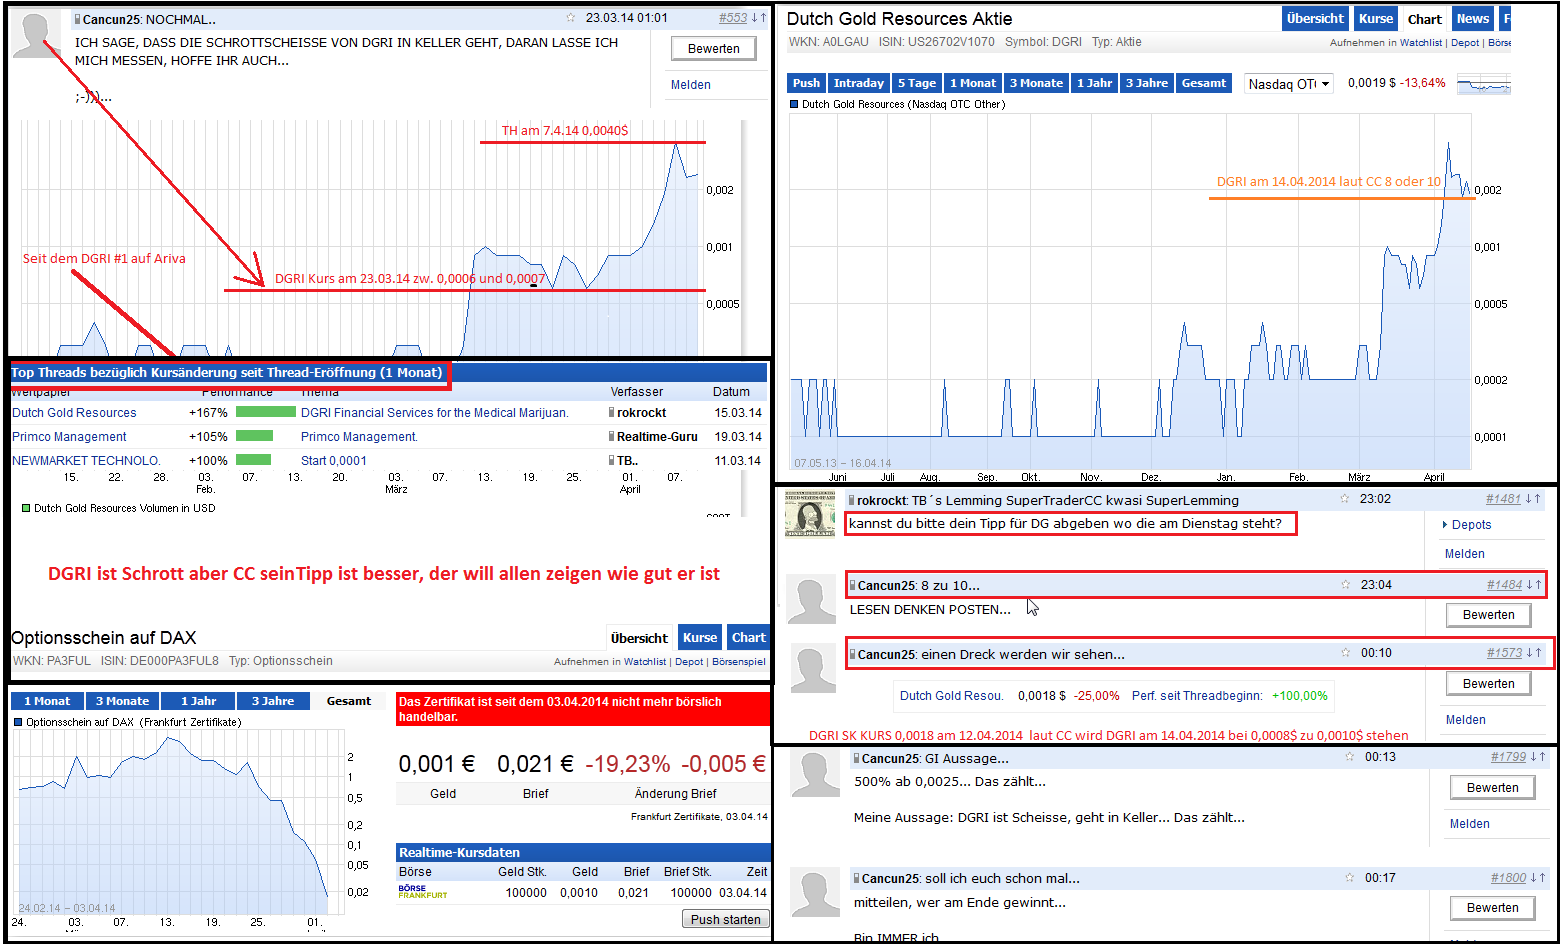Viewport: 1560px width, 944px height.
Task: Click Melden under post #1799
Action: 1470,824
